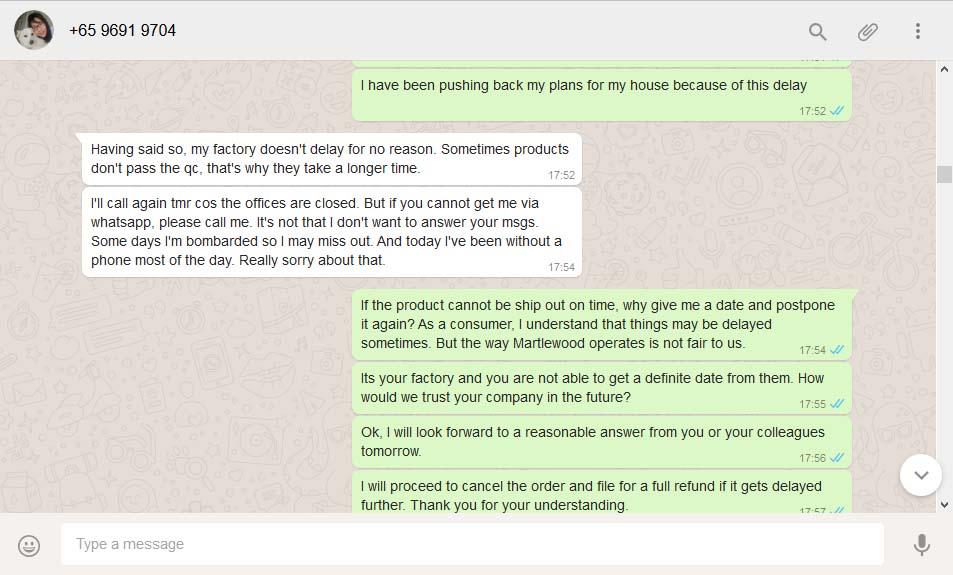Image resolution: width=953 pixels, height=575 pixels.
Task: Click read ticks on 17:55 factory message
Action: [837, 404]
